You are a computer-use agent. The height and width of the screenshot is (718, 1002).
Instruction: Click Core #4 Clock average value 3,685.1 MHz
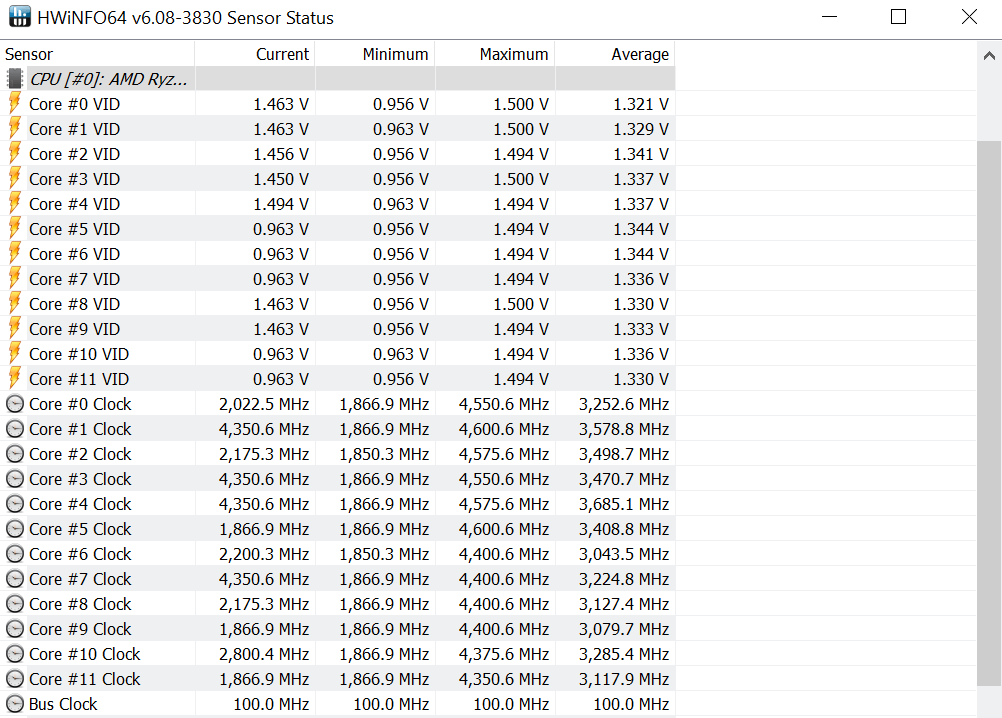[x=624, y=504]
